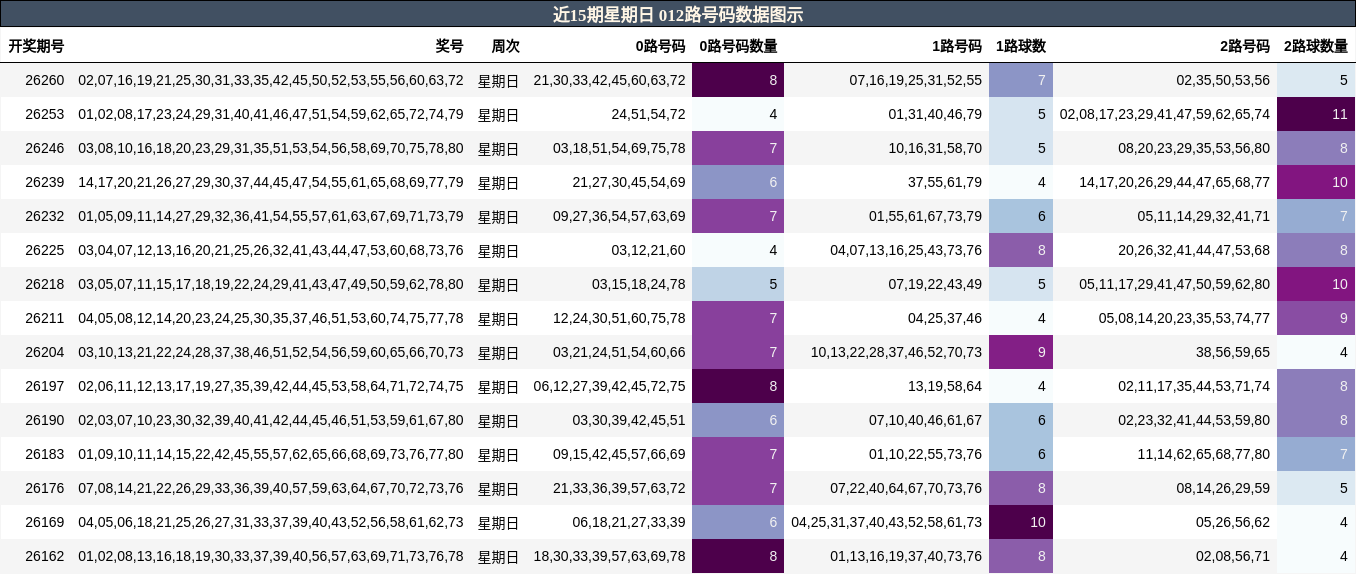Select the 0路号码数量 column header

pyautogui.click(x=738, y=46)
